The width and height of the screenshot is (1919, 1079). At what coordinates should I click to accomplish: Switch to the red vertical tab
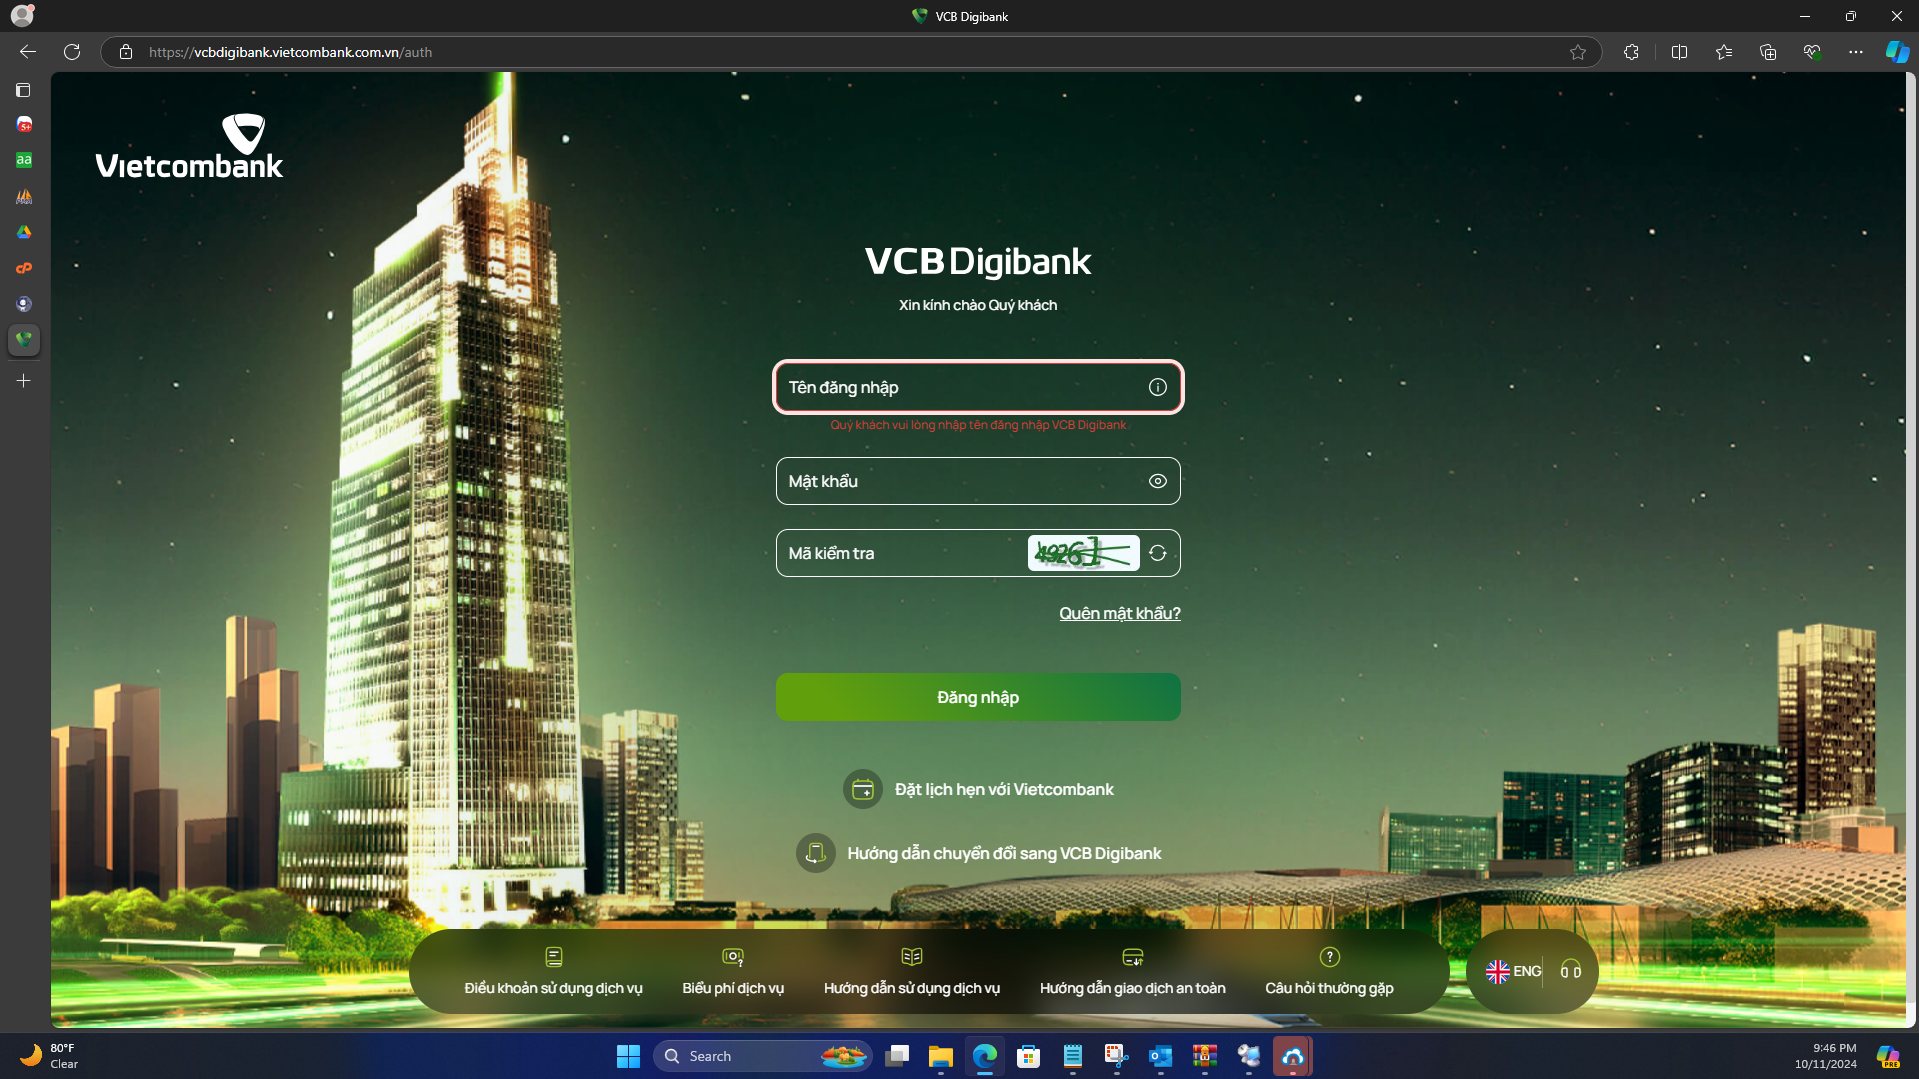24,124
